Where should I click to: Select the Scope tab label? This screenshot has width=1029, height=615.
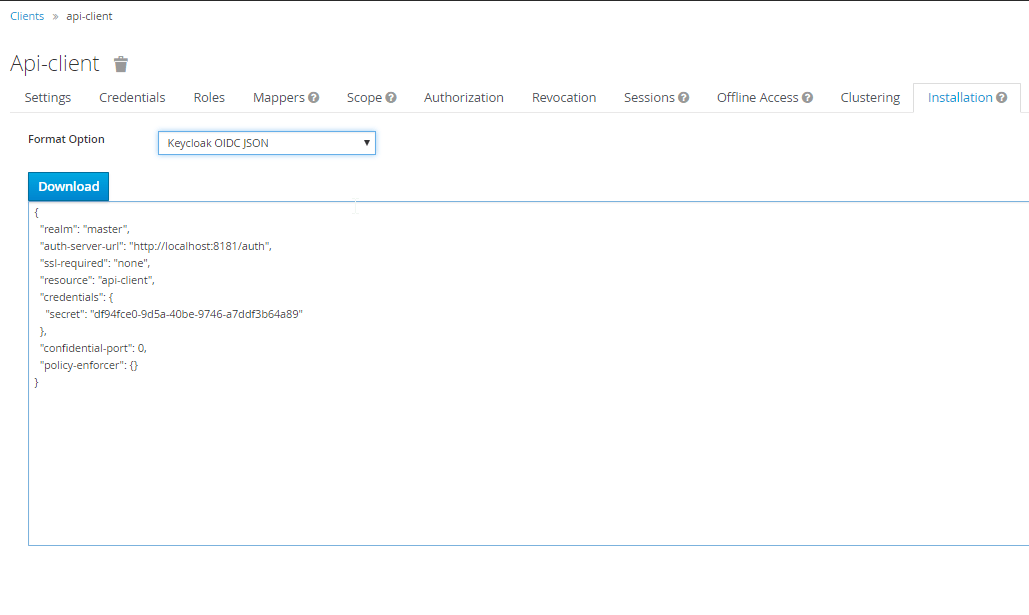364,98
